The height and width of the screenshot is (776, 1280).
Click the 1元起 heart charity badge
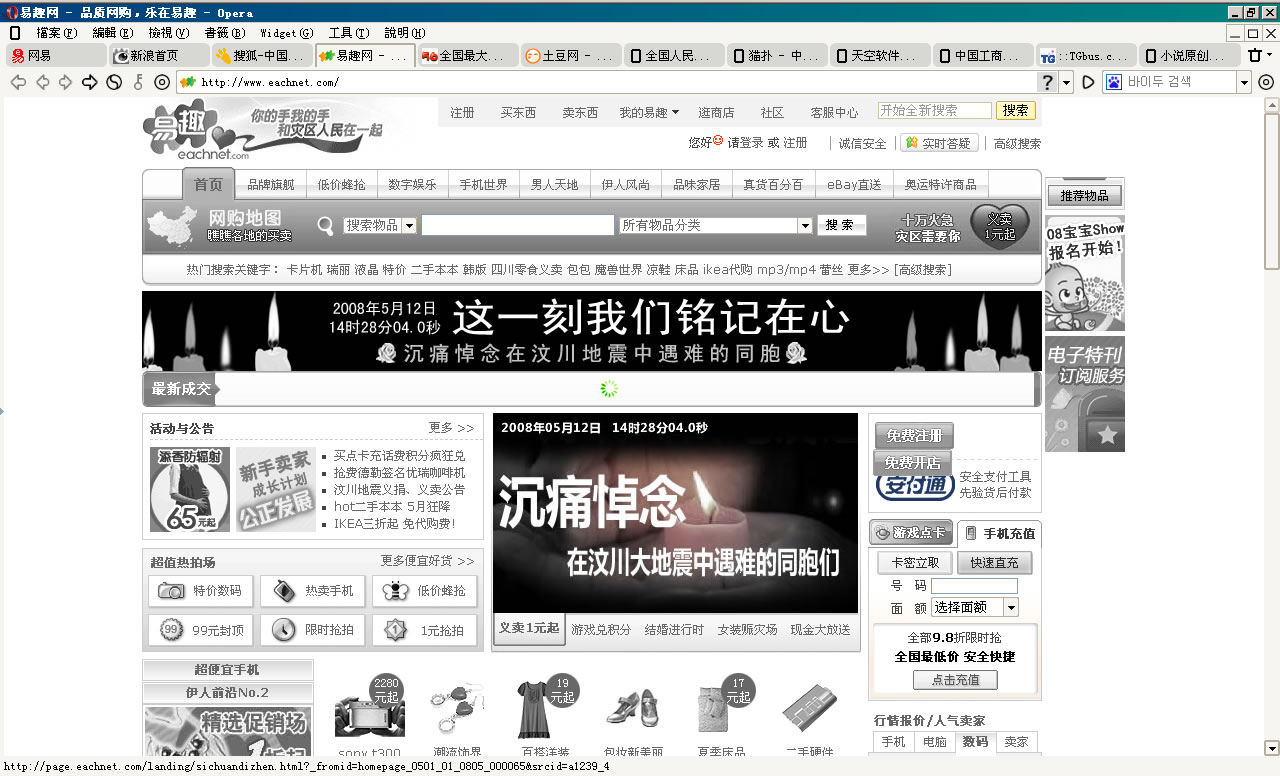tap(999, 226)
